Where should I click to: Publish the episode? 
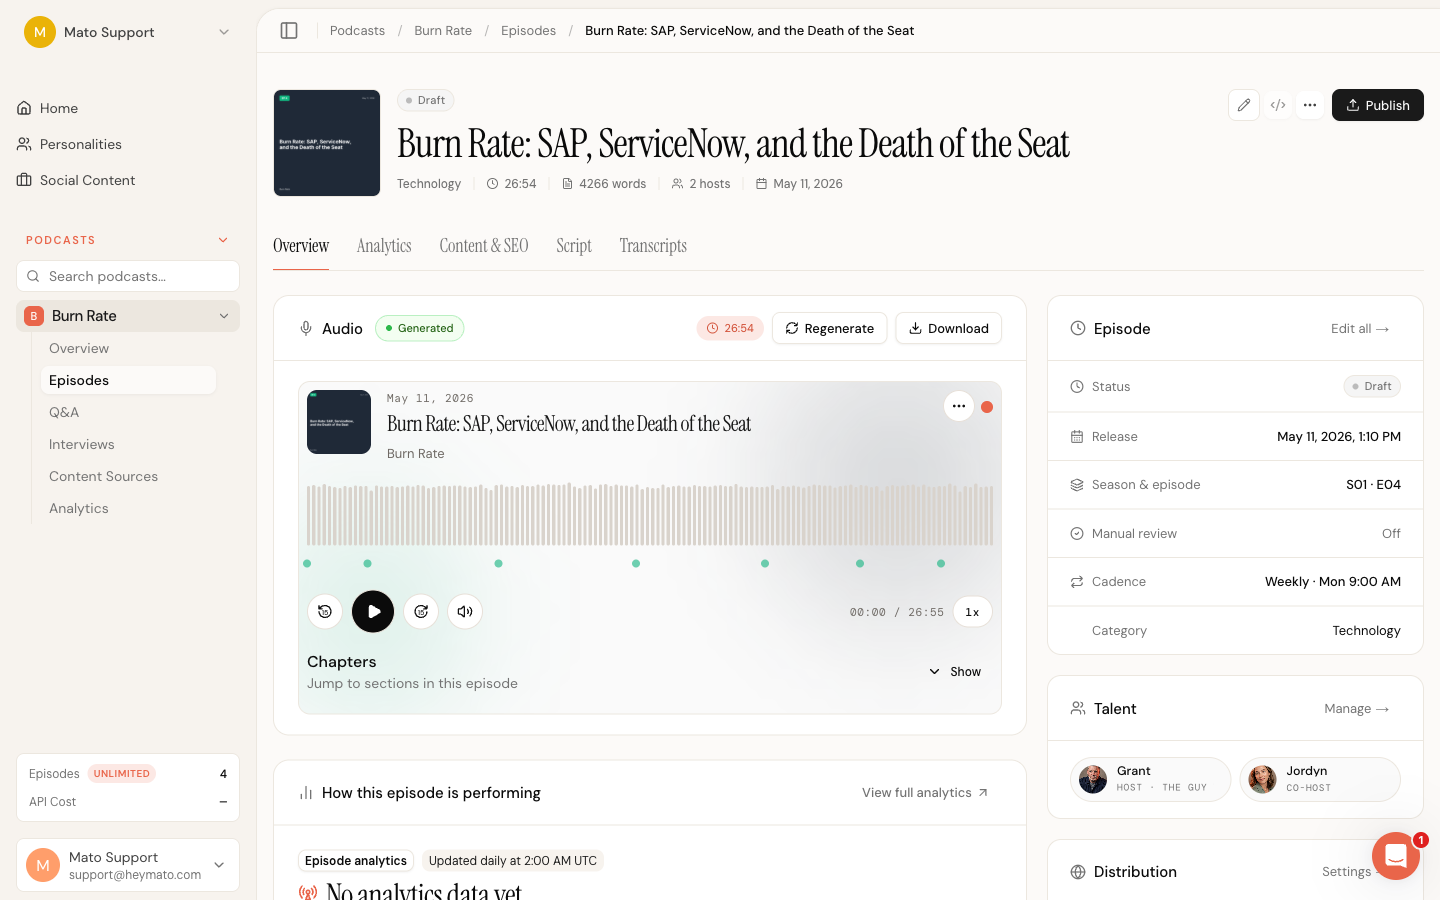[x=1377, y=105]
